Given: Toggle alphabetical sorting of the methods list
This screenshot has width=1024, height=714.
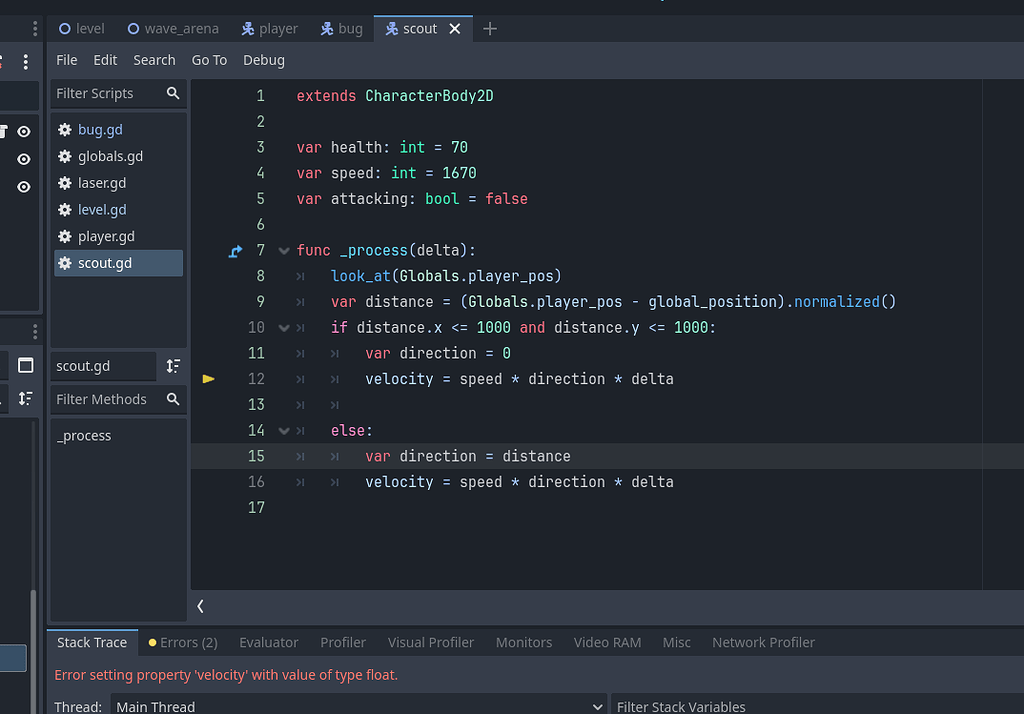Looking at the screenshot, I should click(173, 366).
